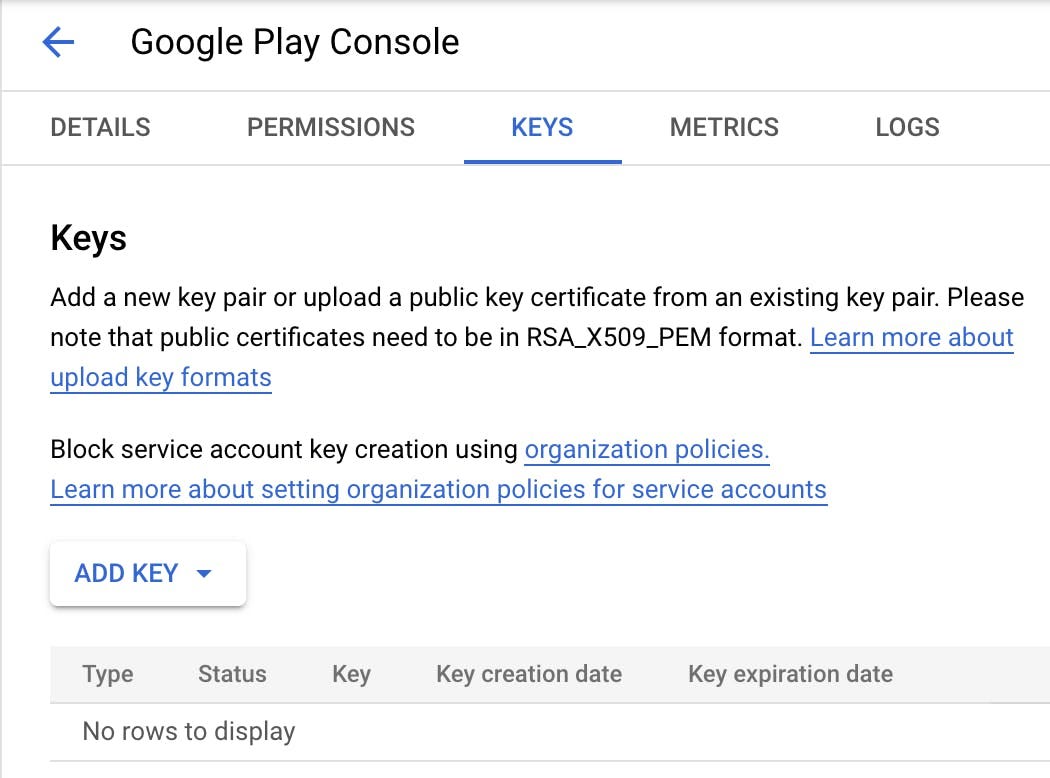The image size is (1050, 778).
Task: Open the METRICS tab
Action: click(724, 127)
